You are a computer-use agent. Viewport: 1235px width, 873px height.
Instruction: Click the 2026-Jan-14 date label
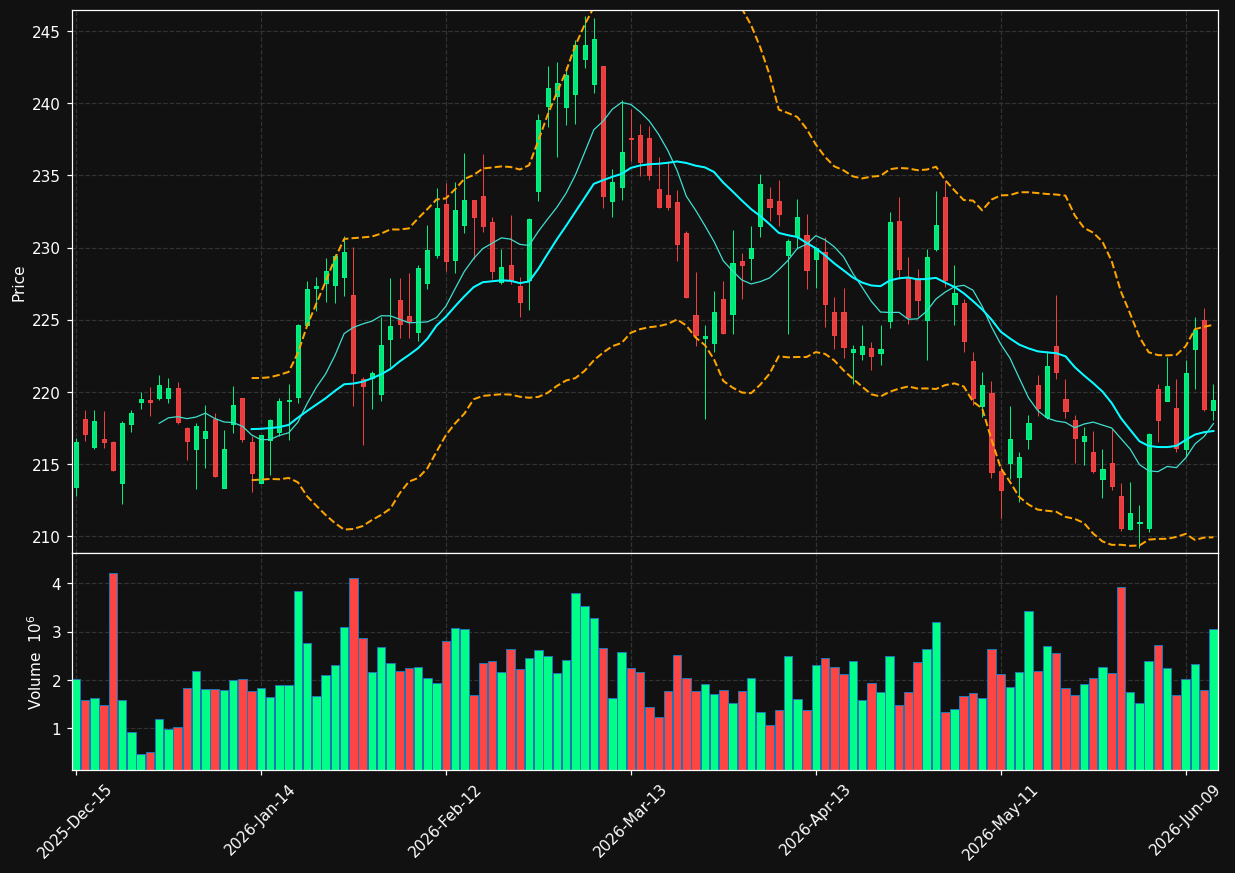[x=260, y=820]
